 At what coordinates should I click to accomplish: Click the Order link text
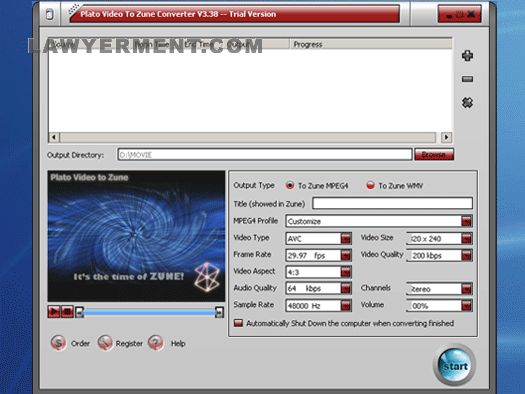point(80,343)
